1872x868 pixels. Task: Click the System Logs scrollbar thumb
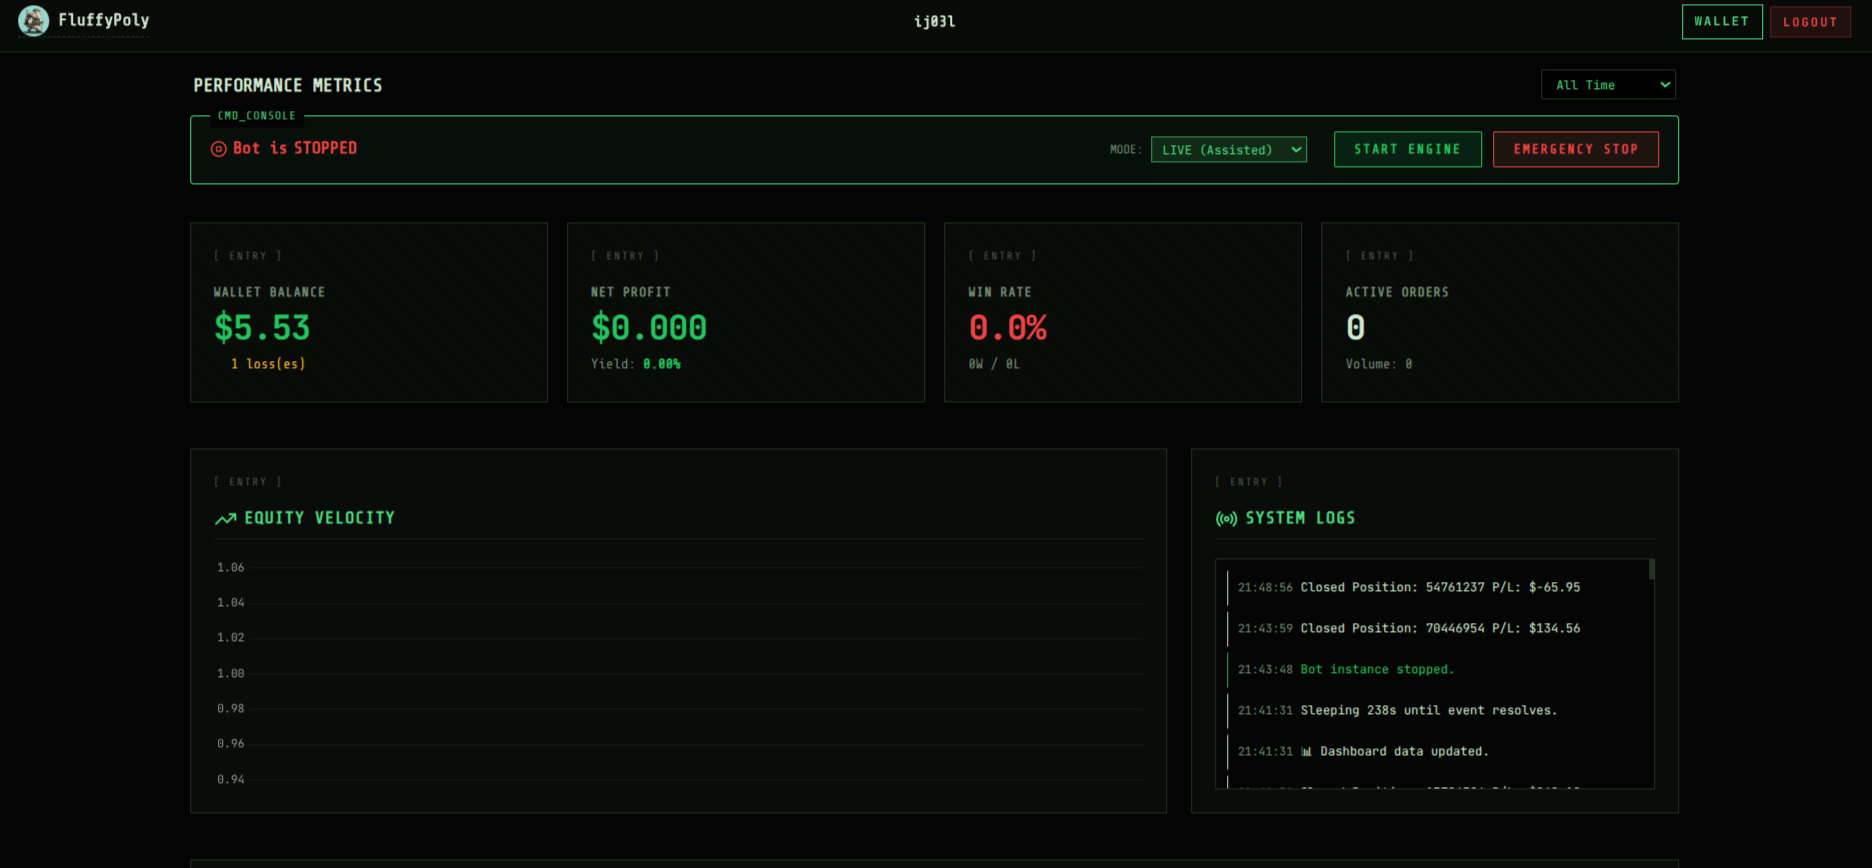point(1651,569)
